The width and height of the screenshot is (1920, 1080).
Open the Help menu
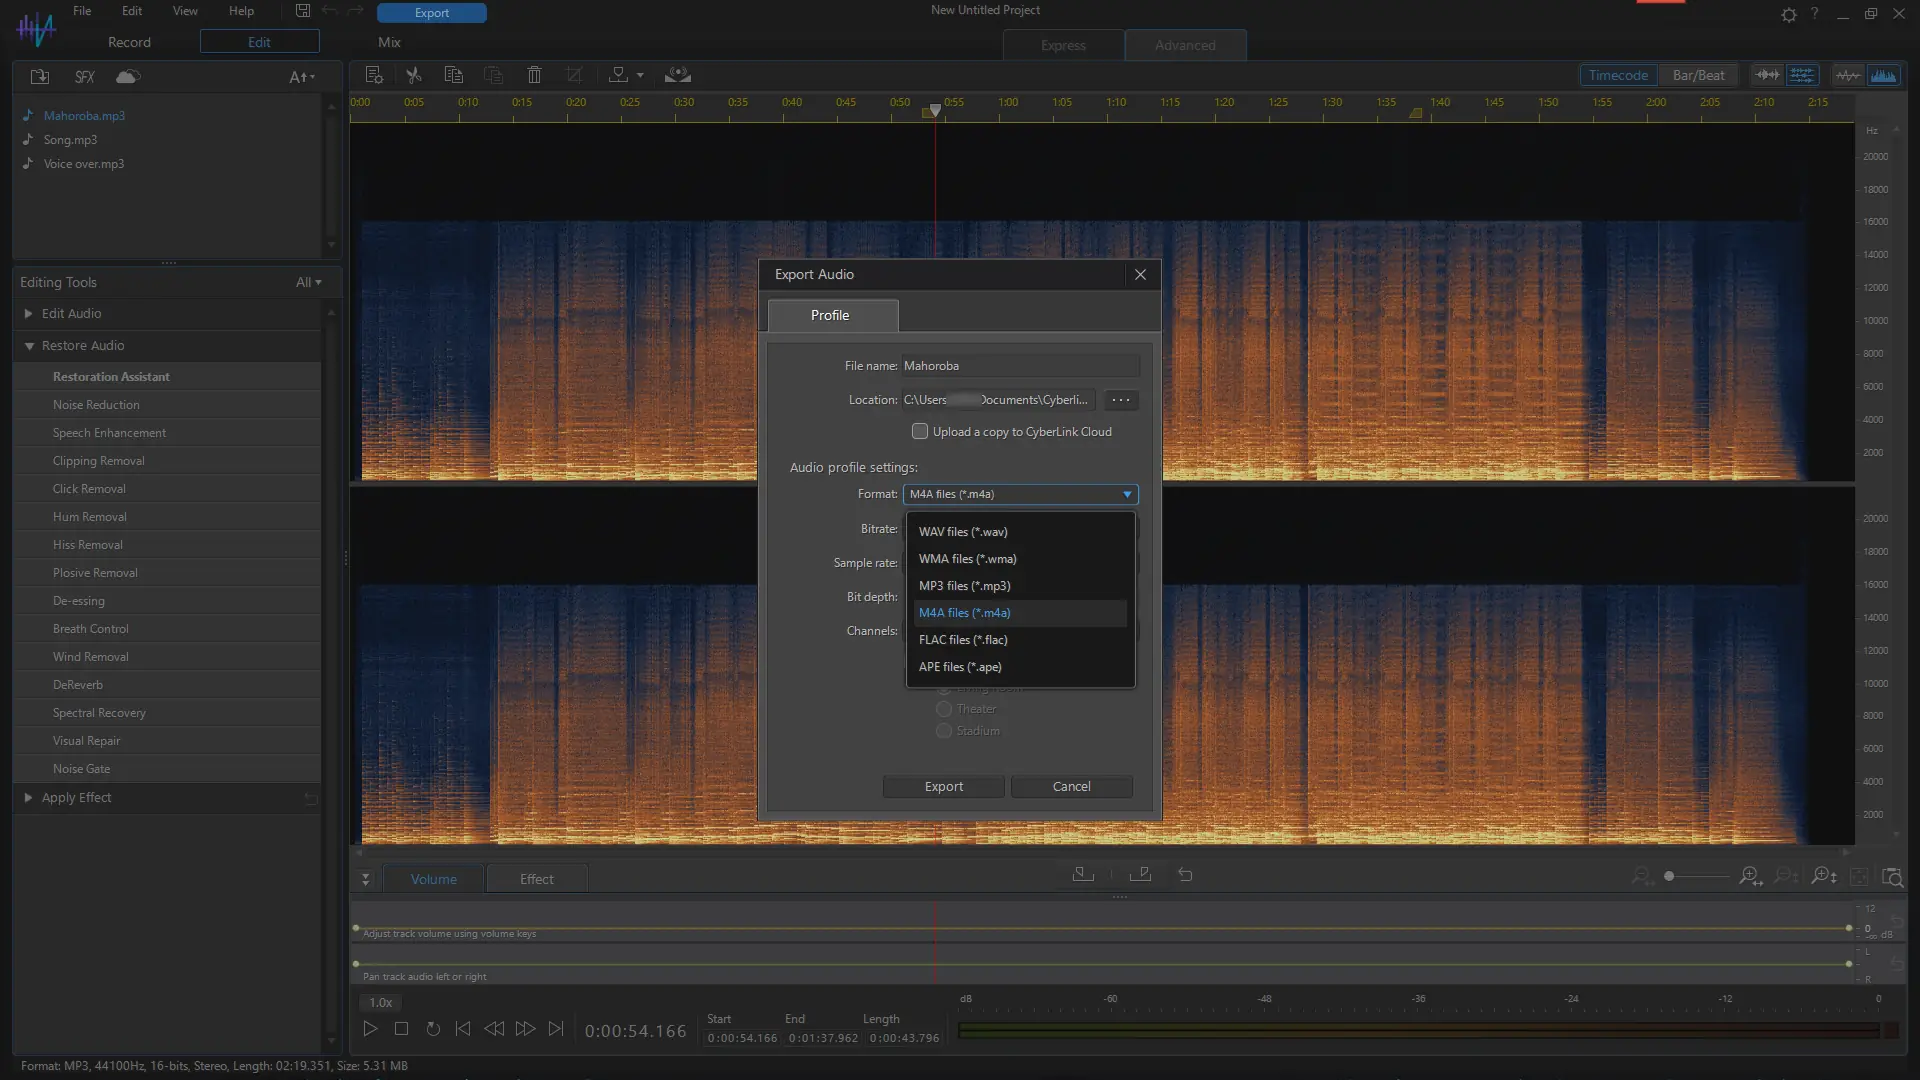(x=241, y=11)
